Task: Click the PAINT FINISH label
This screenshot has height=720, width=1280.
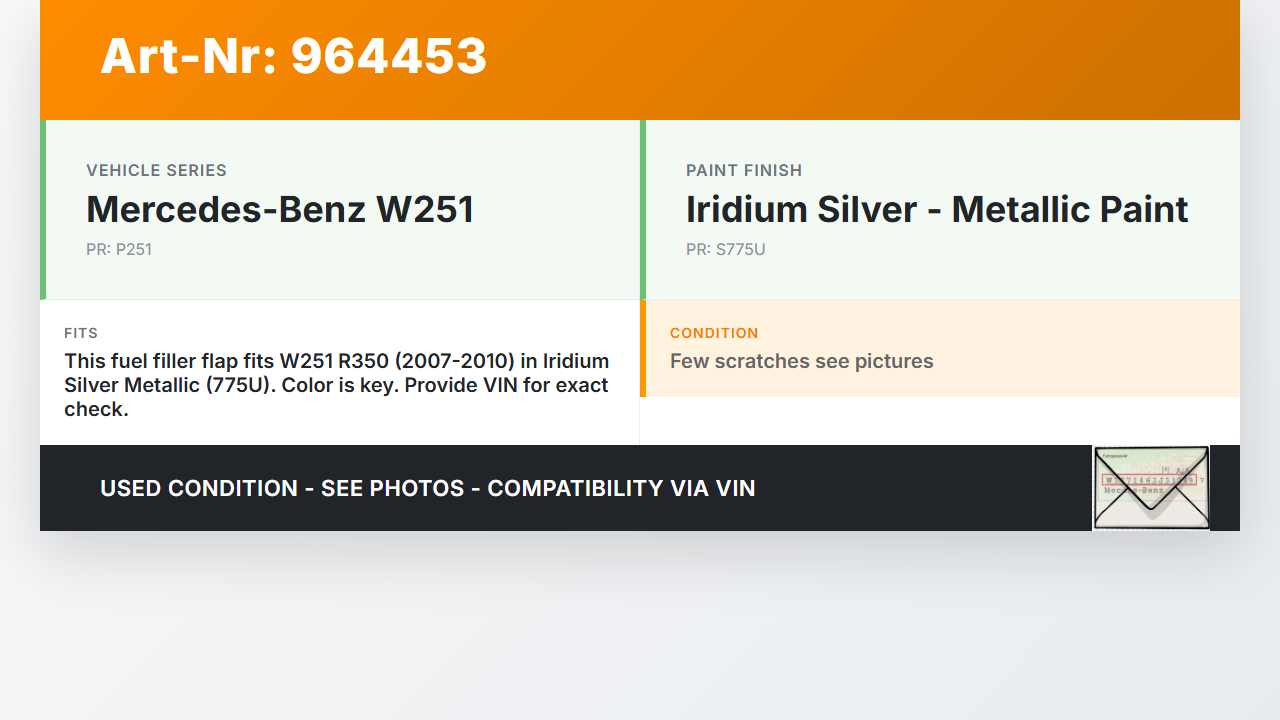Action: (x=744, y=170)
